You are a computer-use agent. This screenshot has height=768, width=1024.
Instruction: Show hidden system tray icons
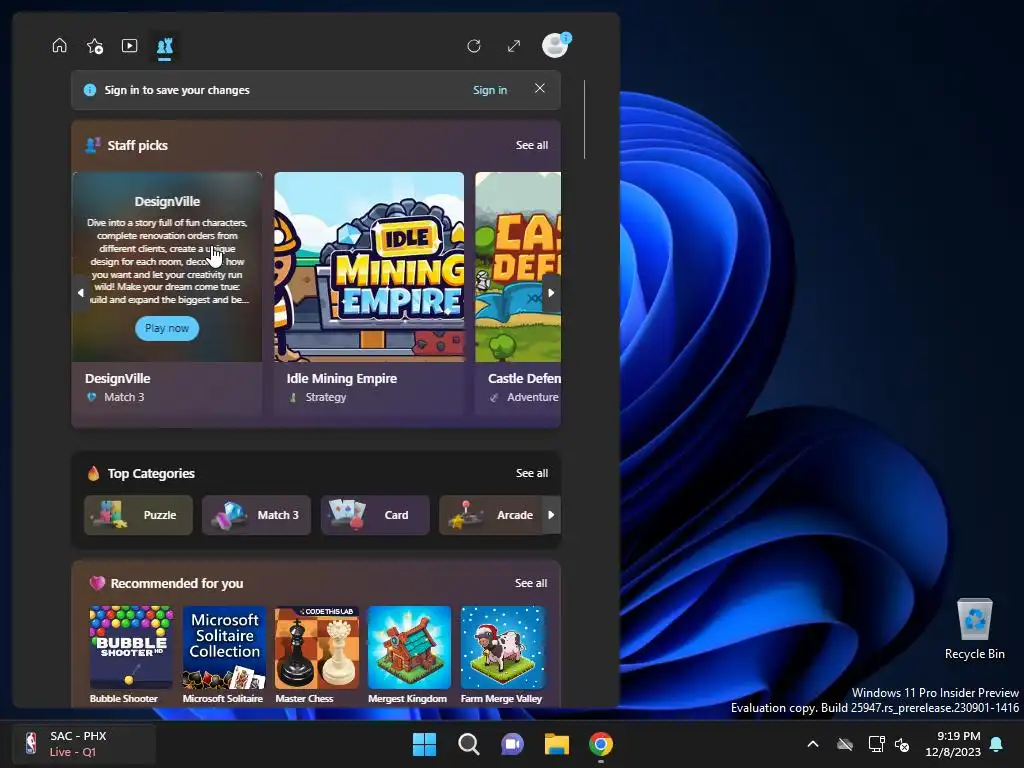[x=813, y=744]
